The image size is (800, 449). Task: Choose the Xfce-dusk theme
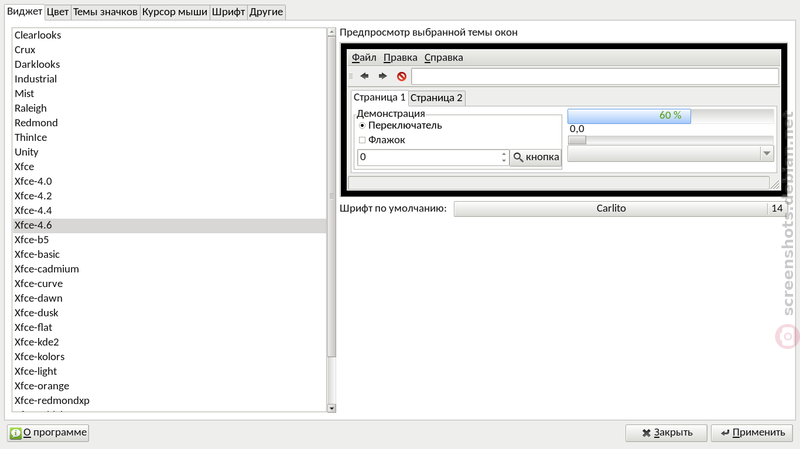[x=169, y=313]
